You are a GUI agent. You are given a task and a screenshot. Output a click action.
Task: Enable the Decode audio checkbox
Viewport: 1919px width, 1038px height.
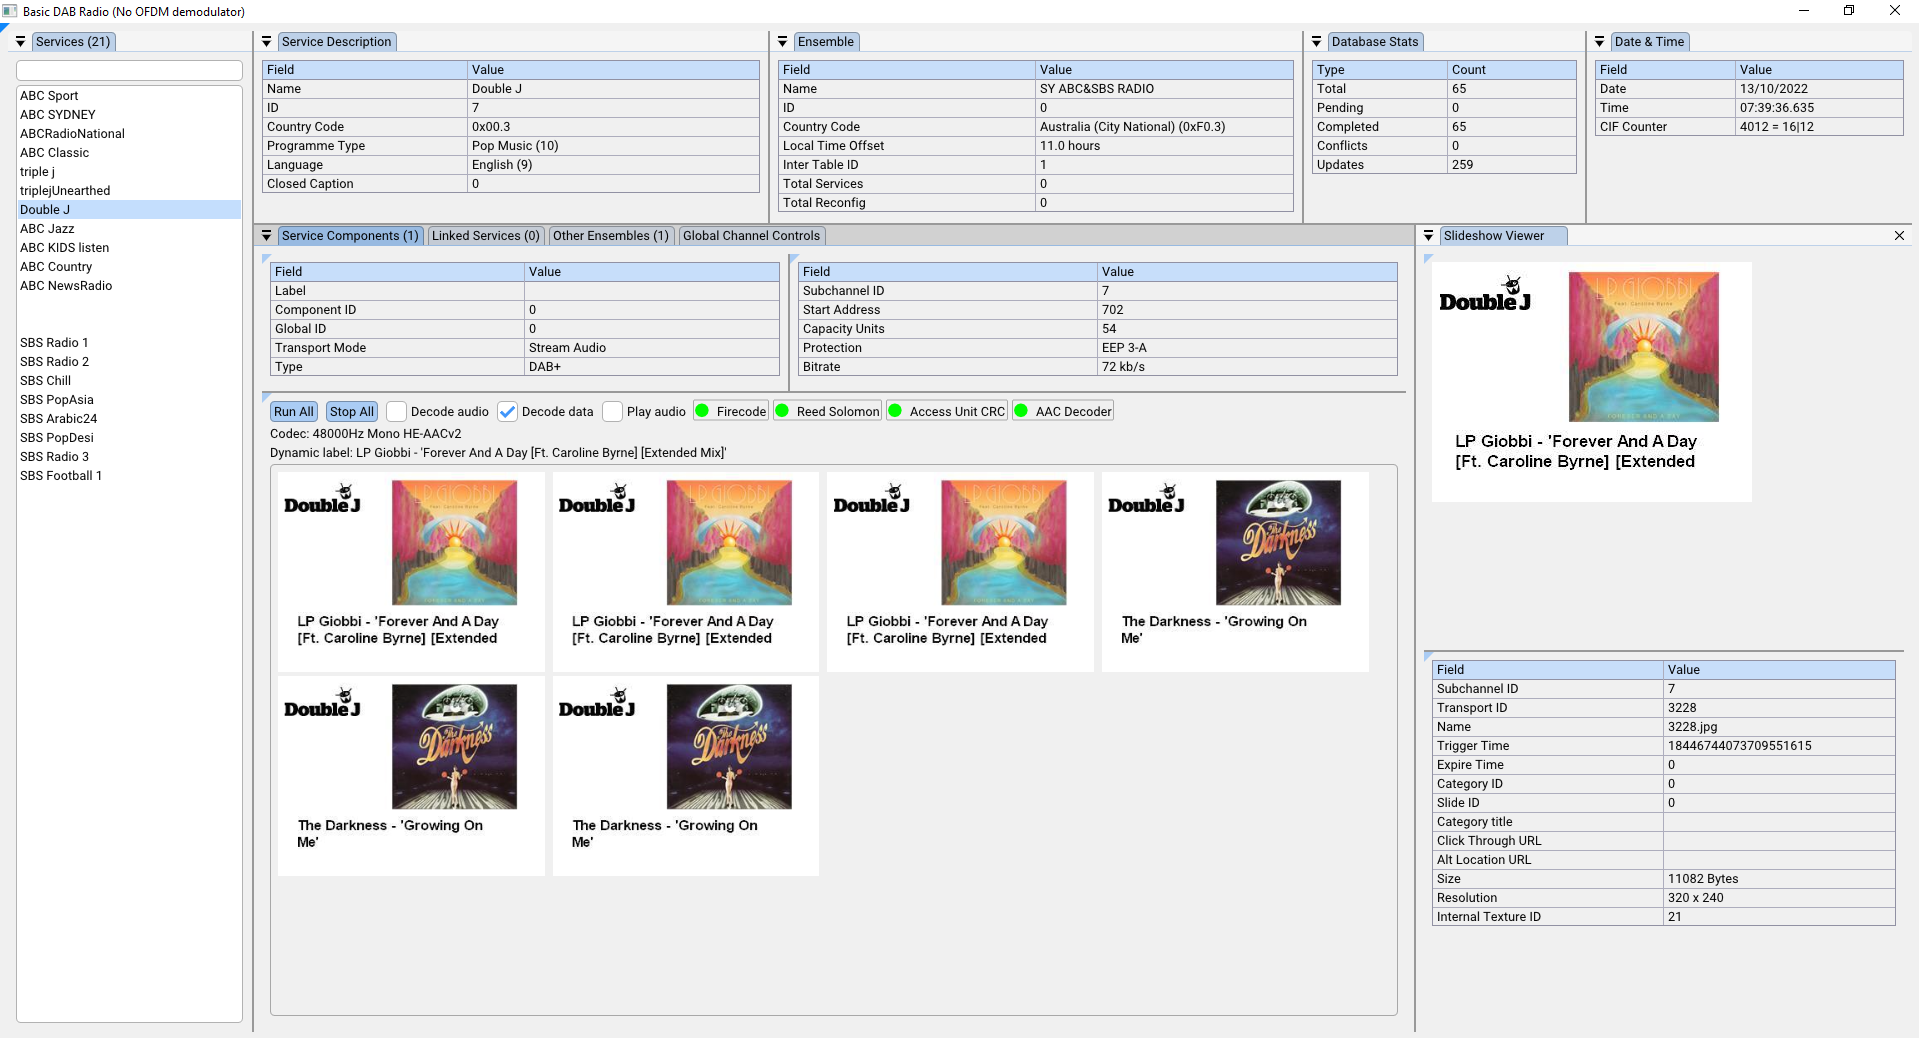pos(396,412)
